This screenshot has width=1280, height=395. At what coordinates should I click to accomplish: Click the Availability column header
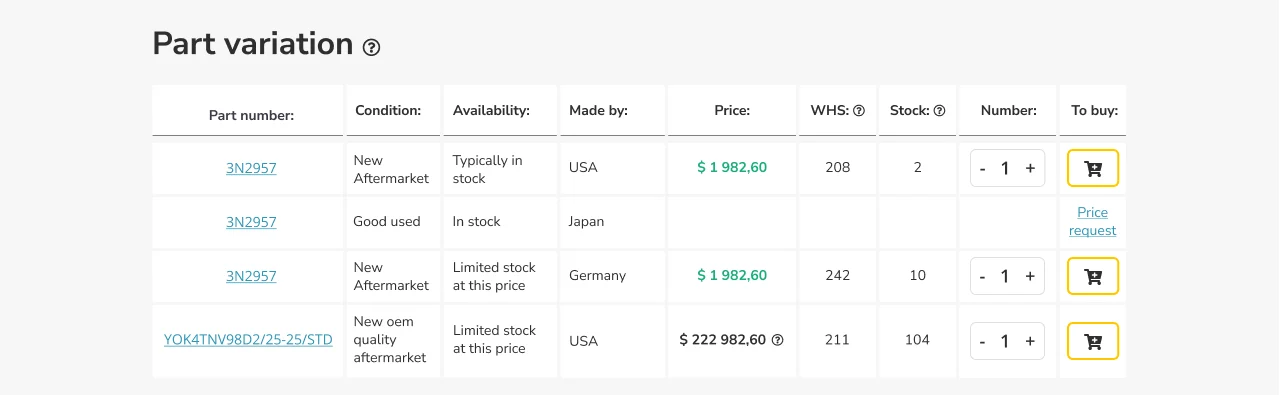491,111
